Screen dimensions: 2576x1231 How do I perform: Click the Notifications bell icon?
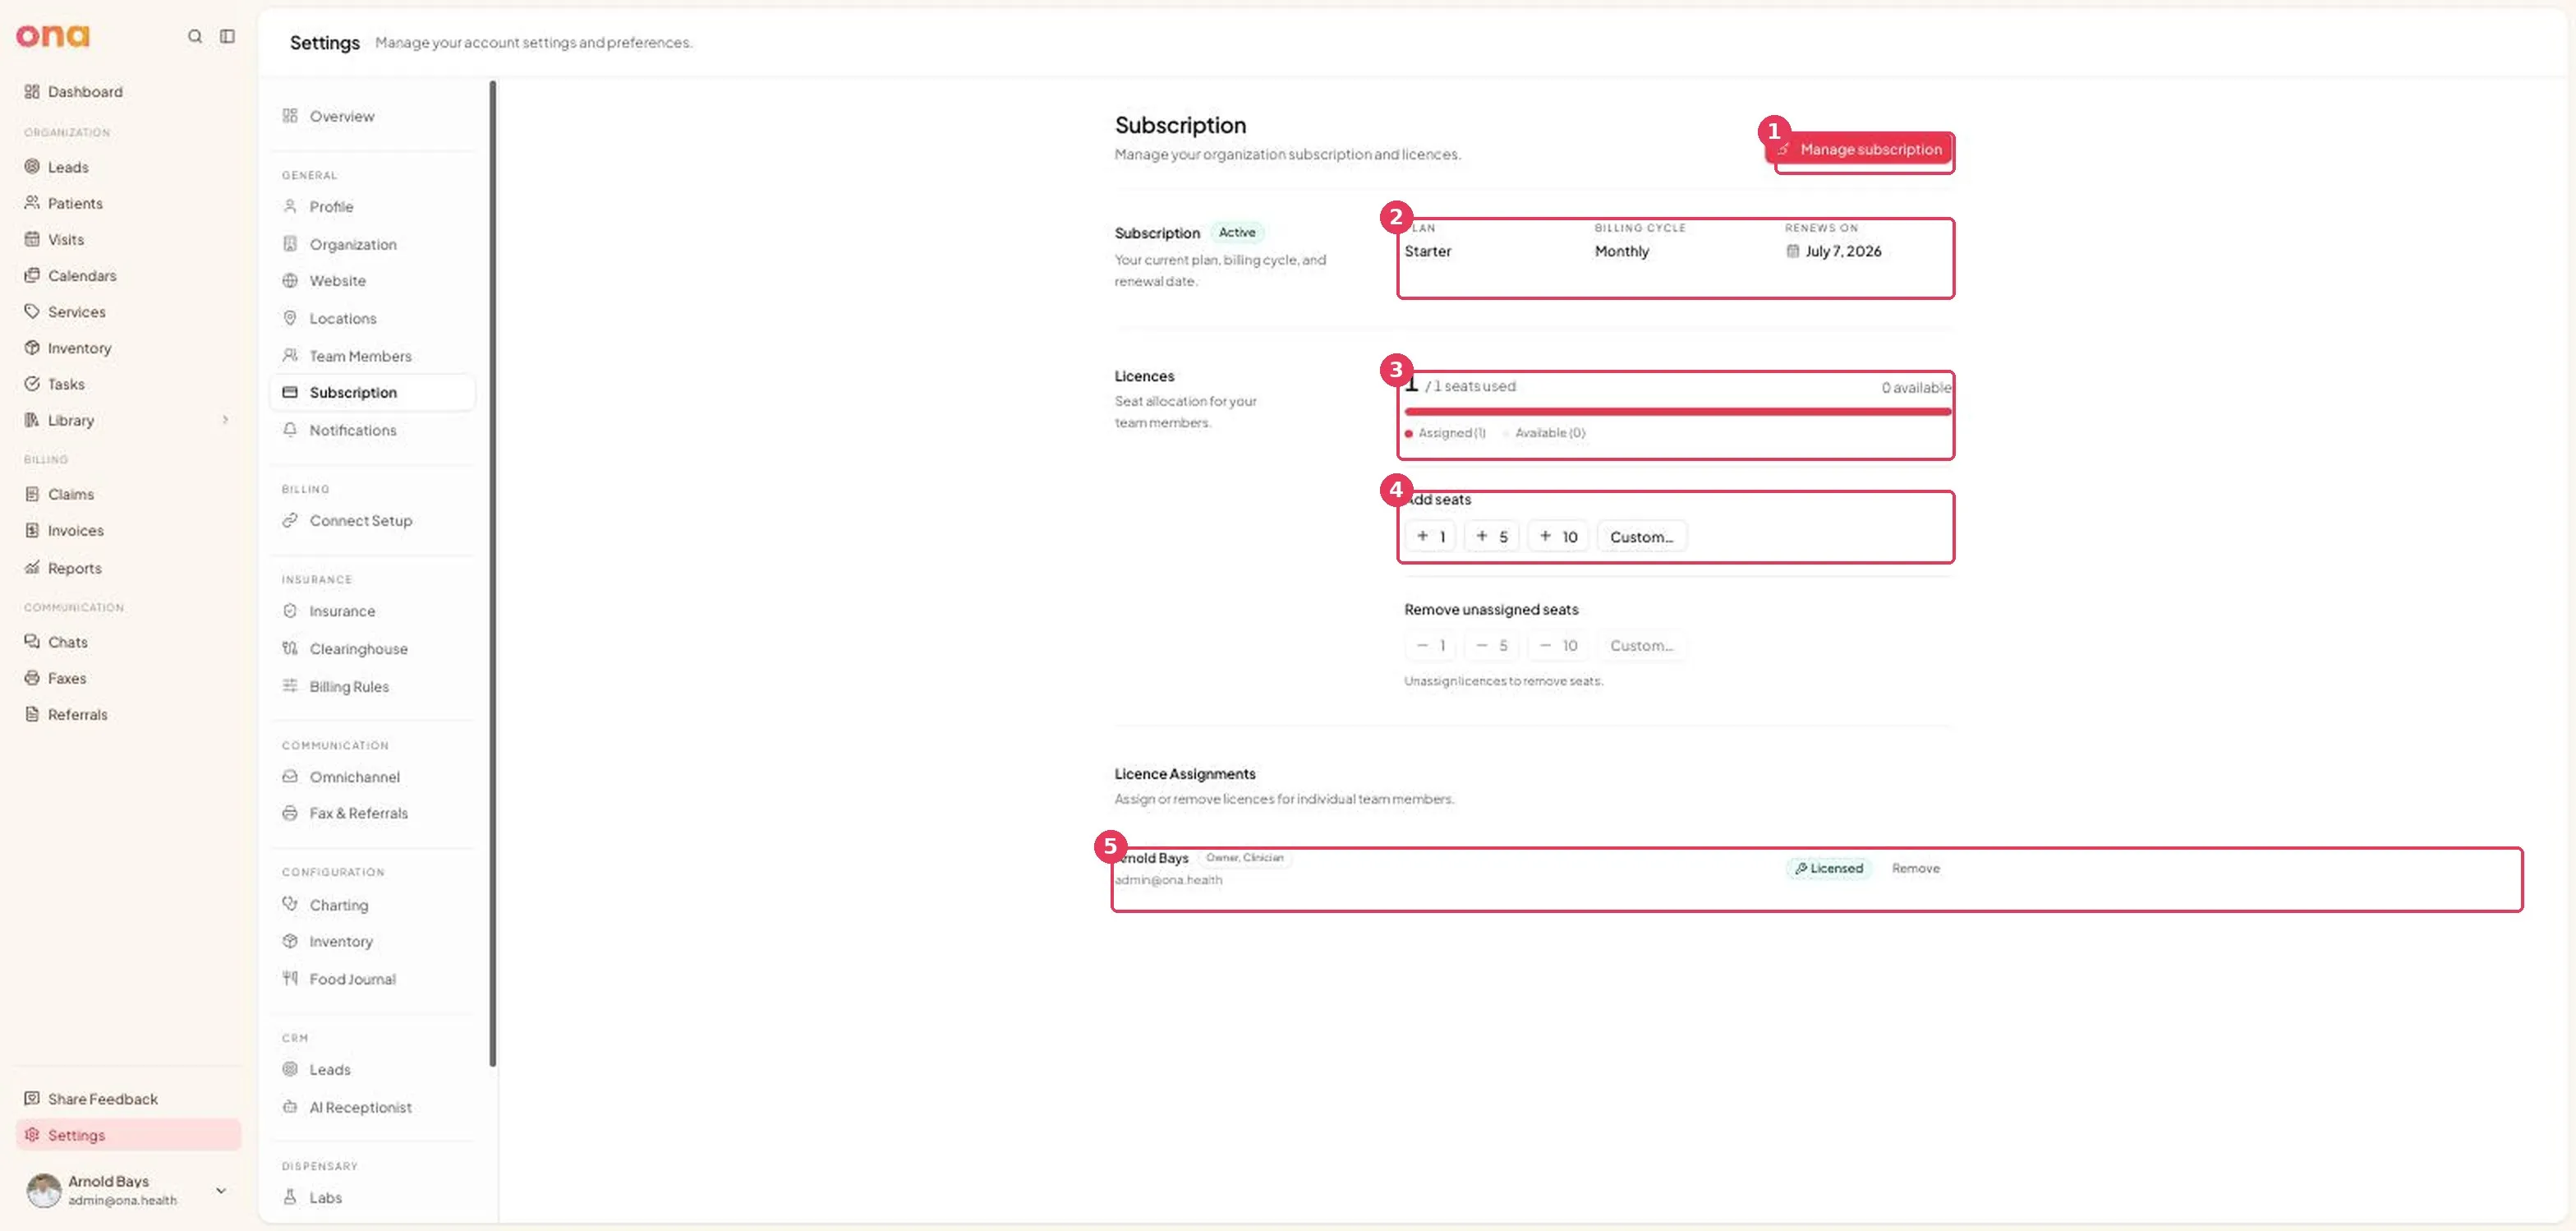click(x=290, y=430)
